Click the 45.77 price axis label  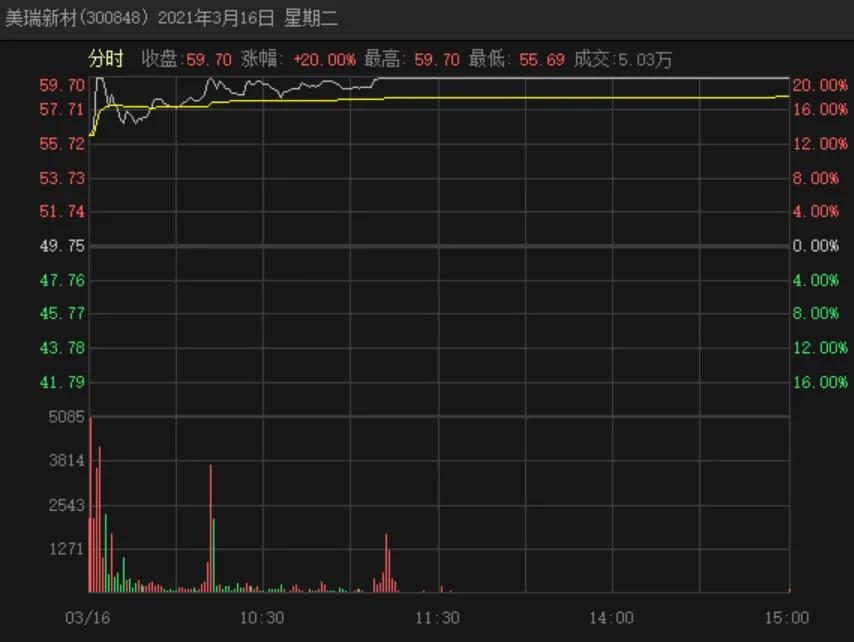(62, 314)
